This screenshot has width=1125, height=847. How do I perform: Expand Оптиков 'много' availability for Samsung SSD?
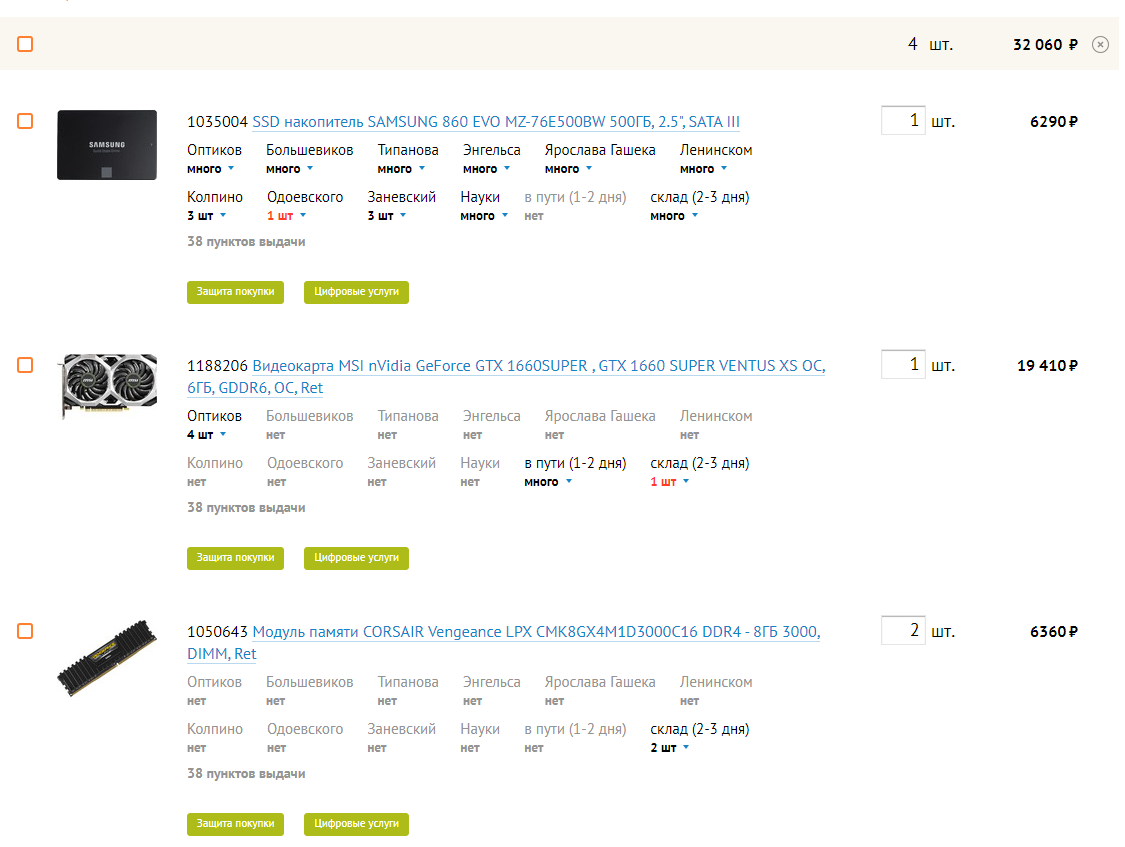211,169
